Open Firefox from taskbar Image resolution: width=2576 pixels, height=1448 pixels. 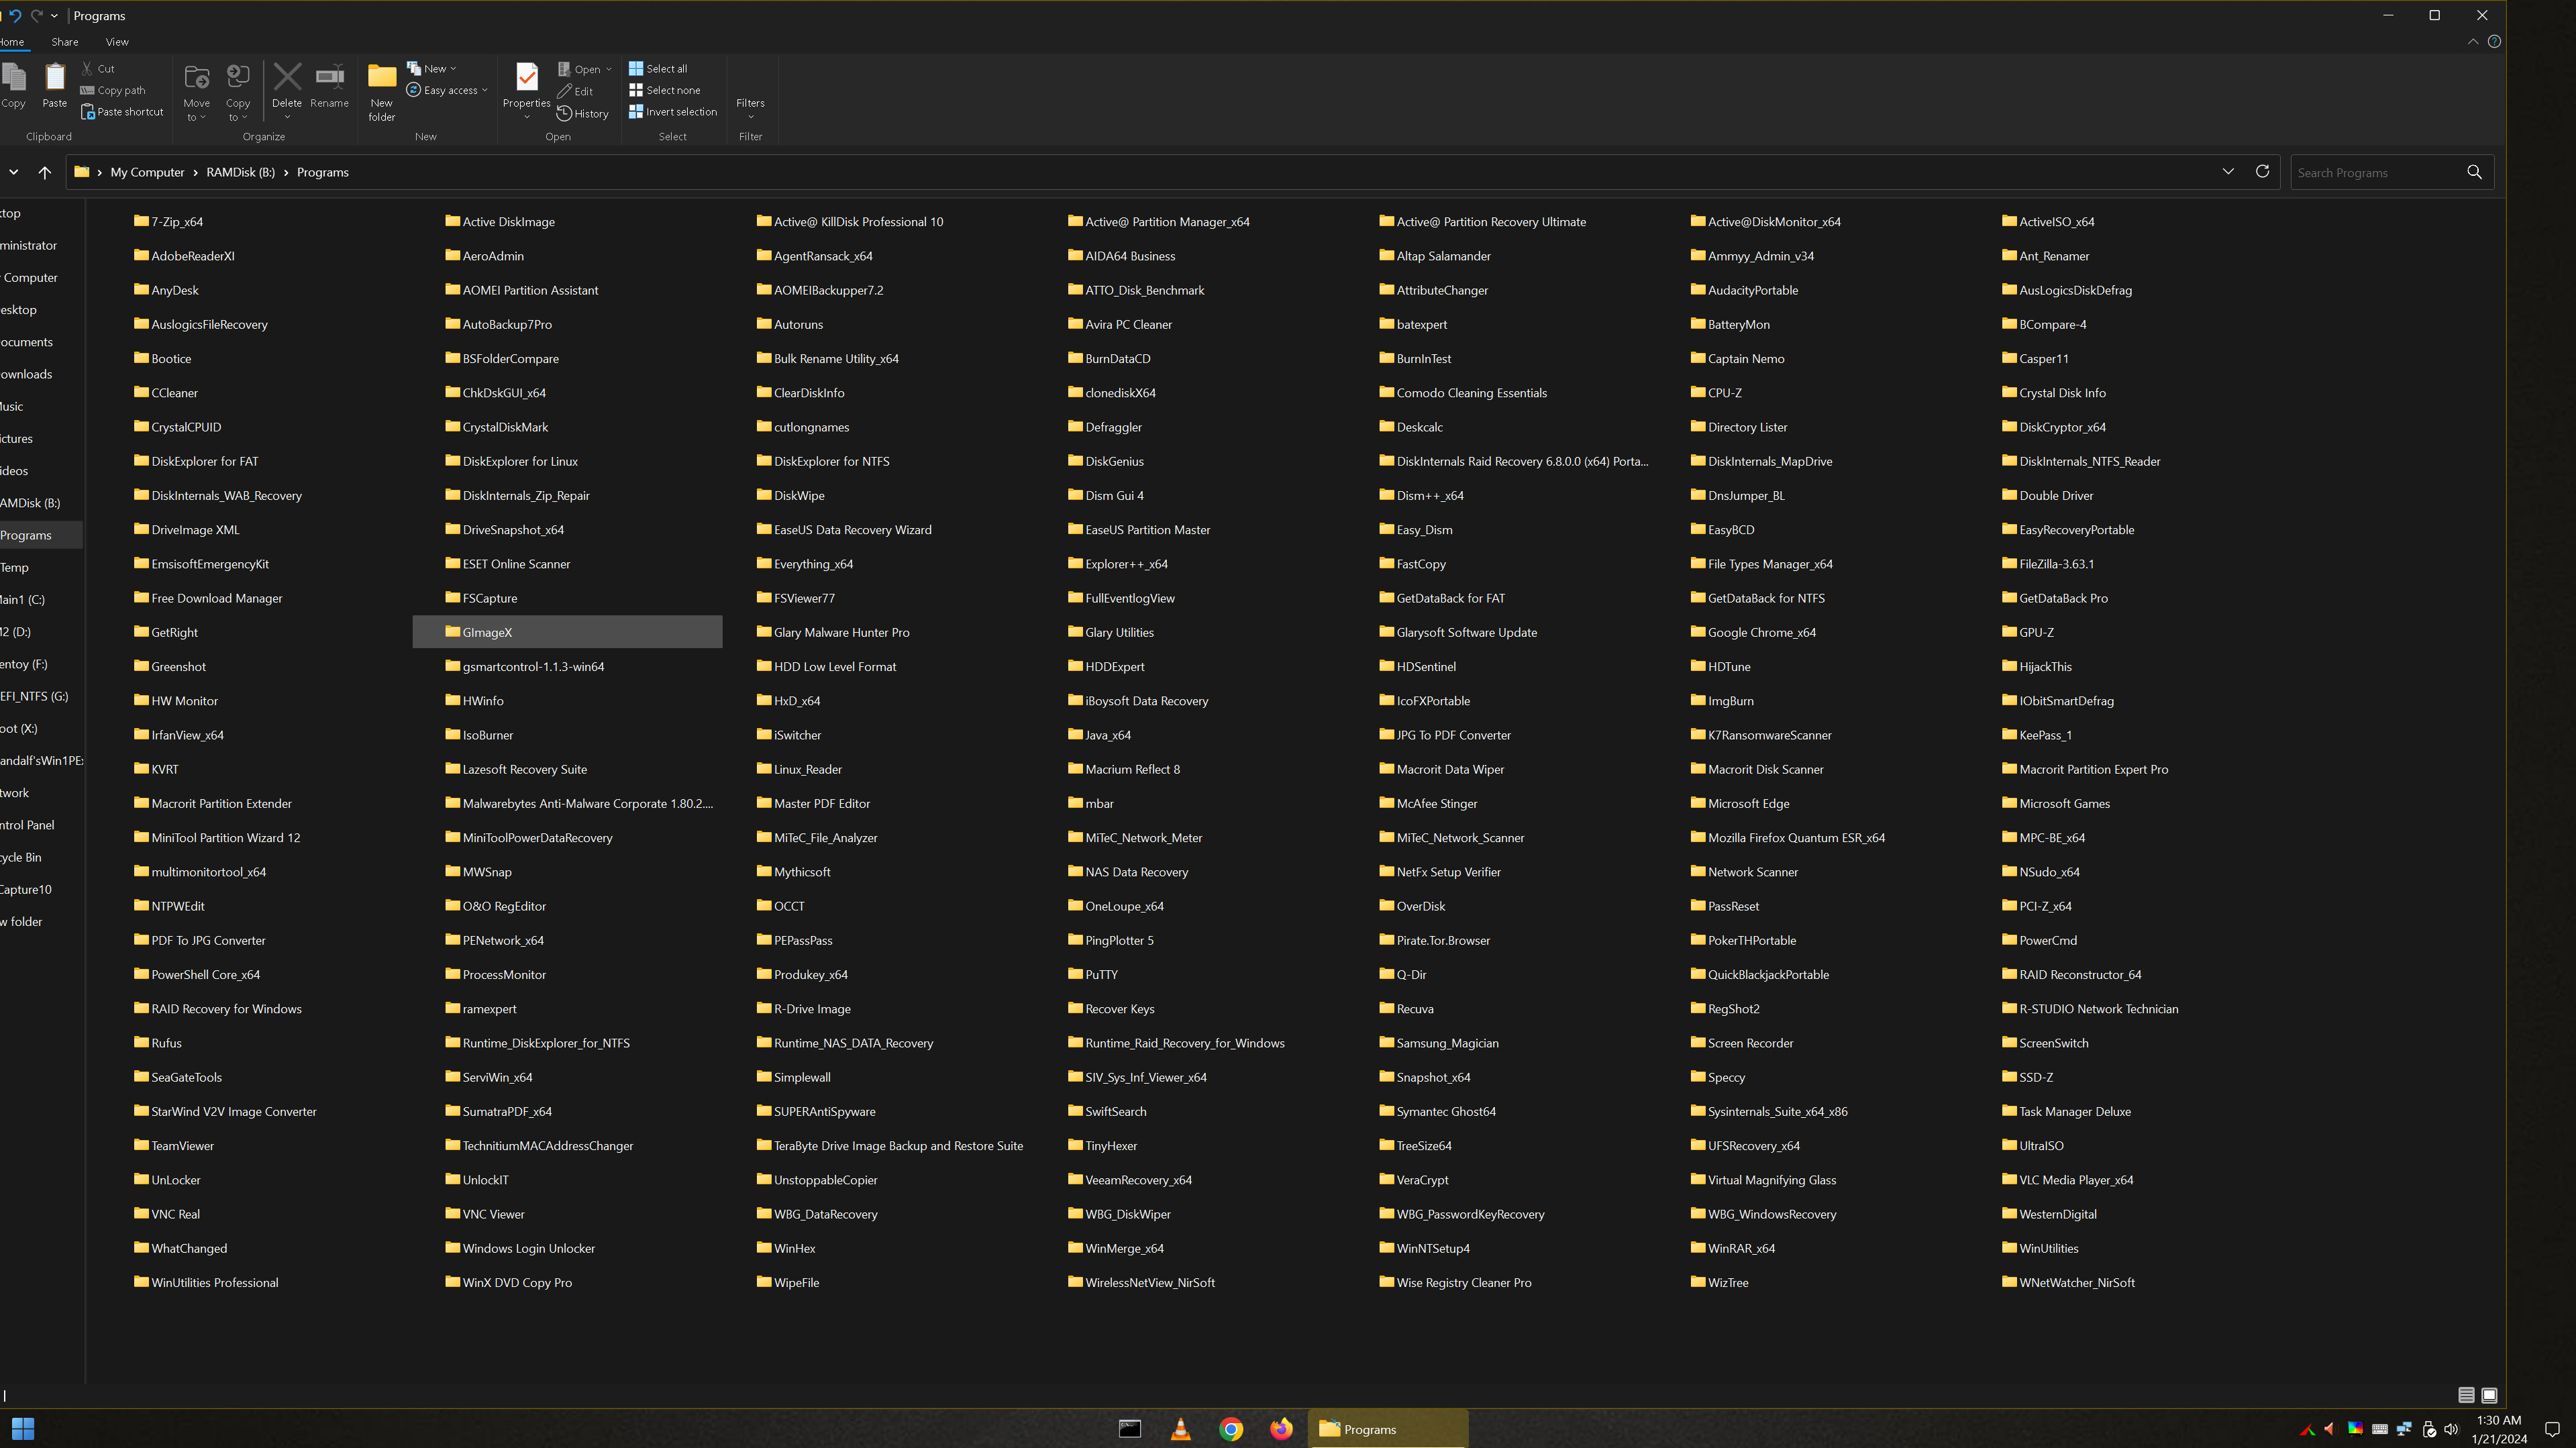(1281, 1429)
